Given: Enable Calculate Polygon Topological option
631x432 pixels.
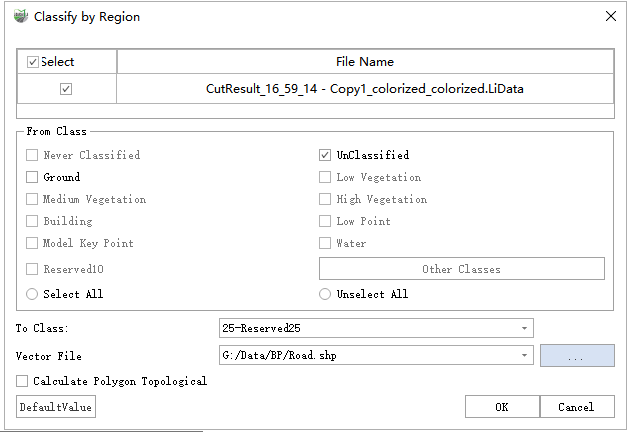Looking at the screenshot, I should pos(23,381).
